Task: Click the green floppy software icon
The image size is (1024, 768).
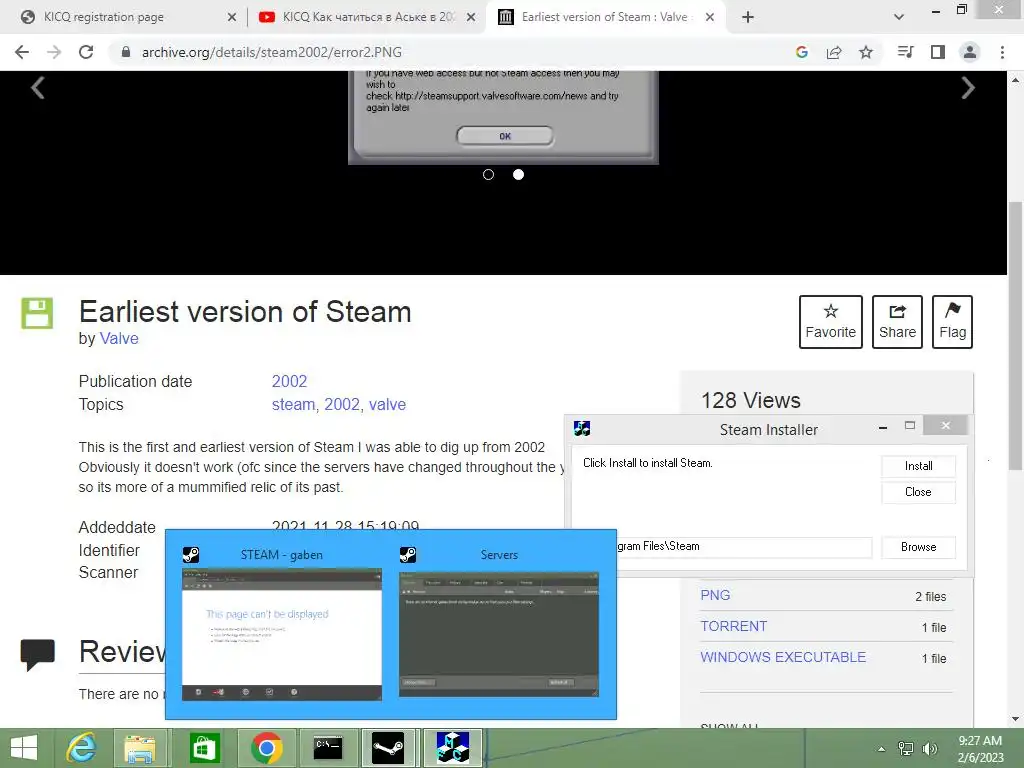Action: click(37, 313)
